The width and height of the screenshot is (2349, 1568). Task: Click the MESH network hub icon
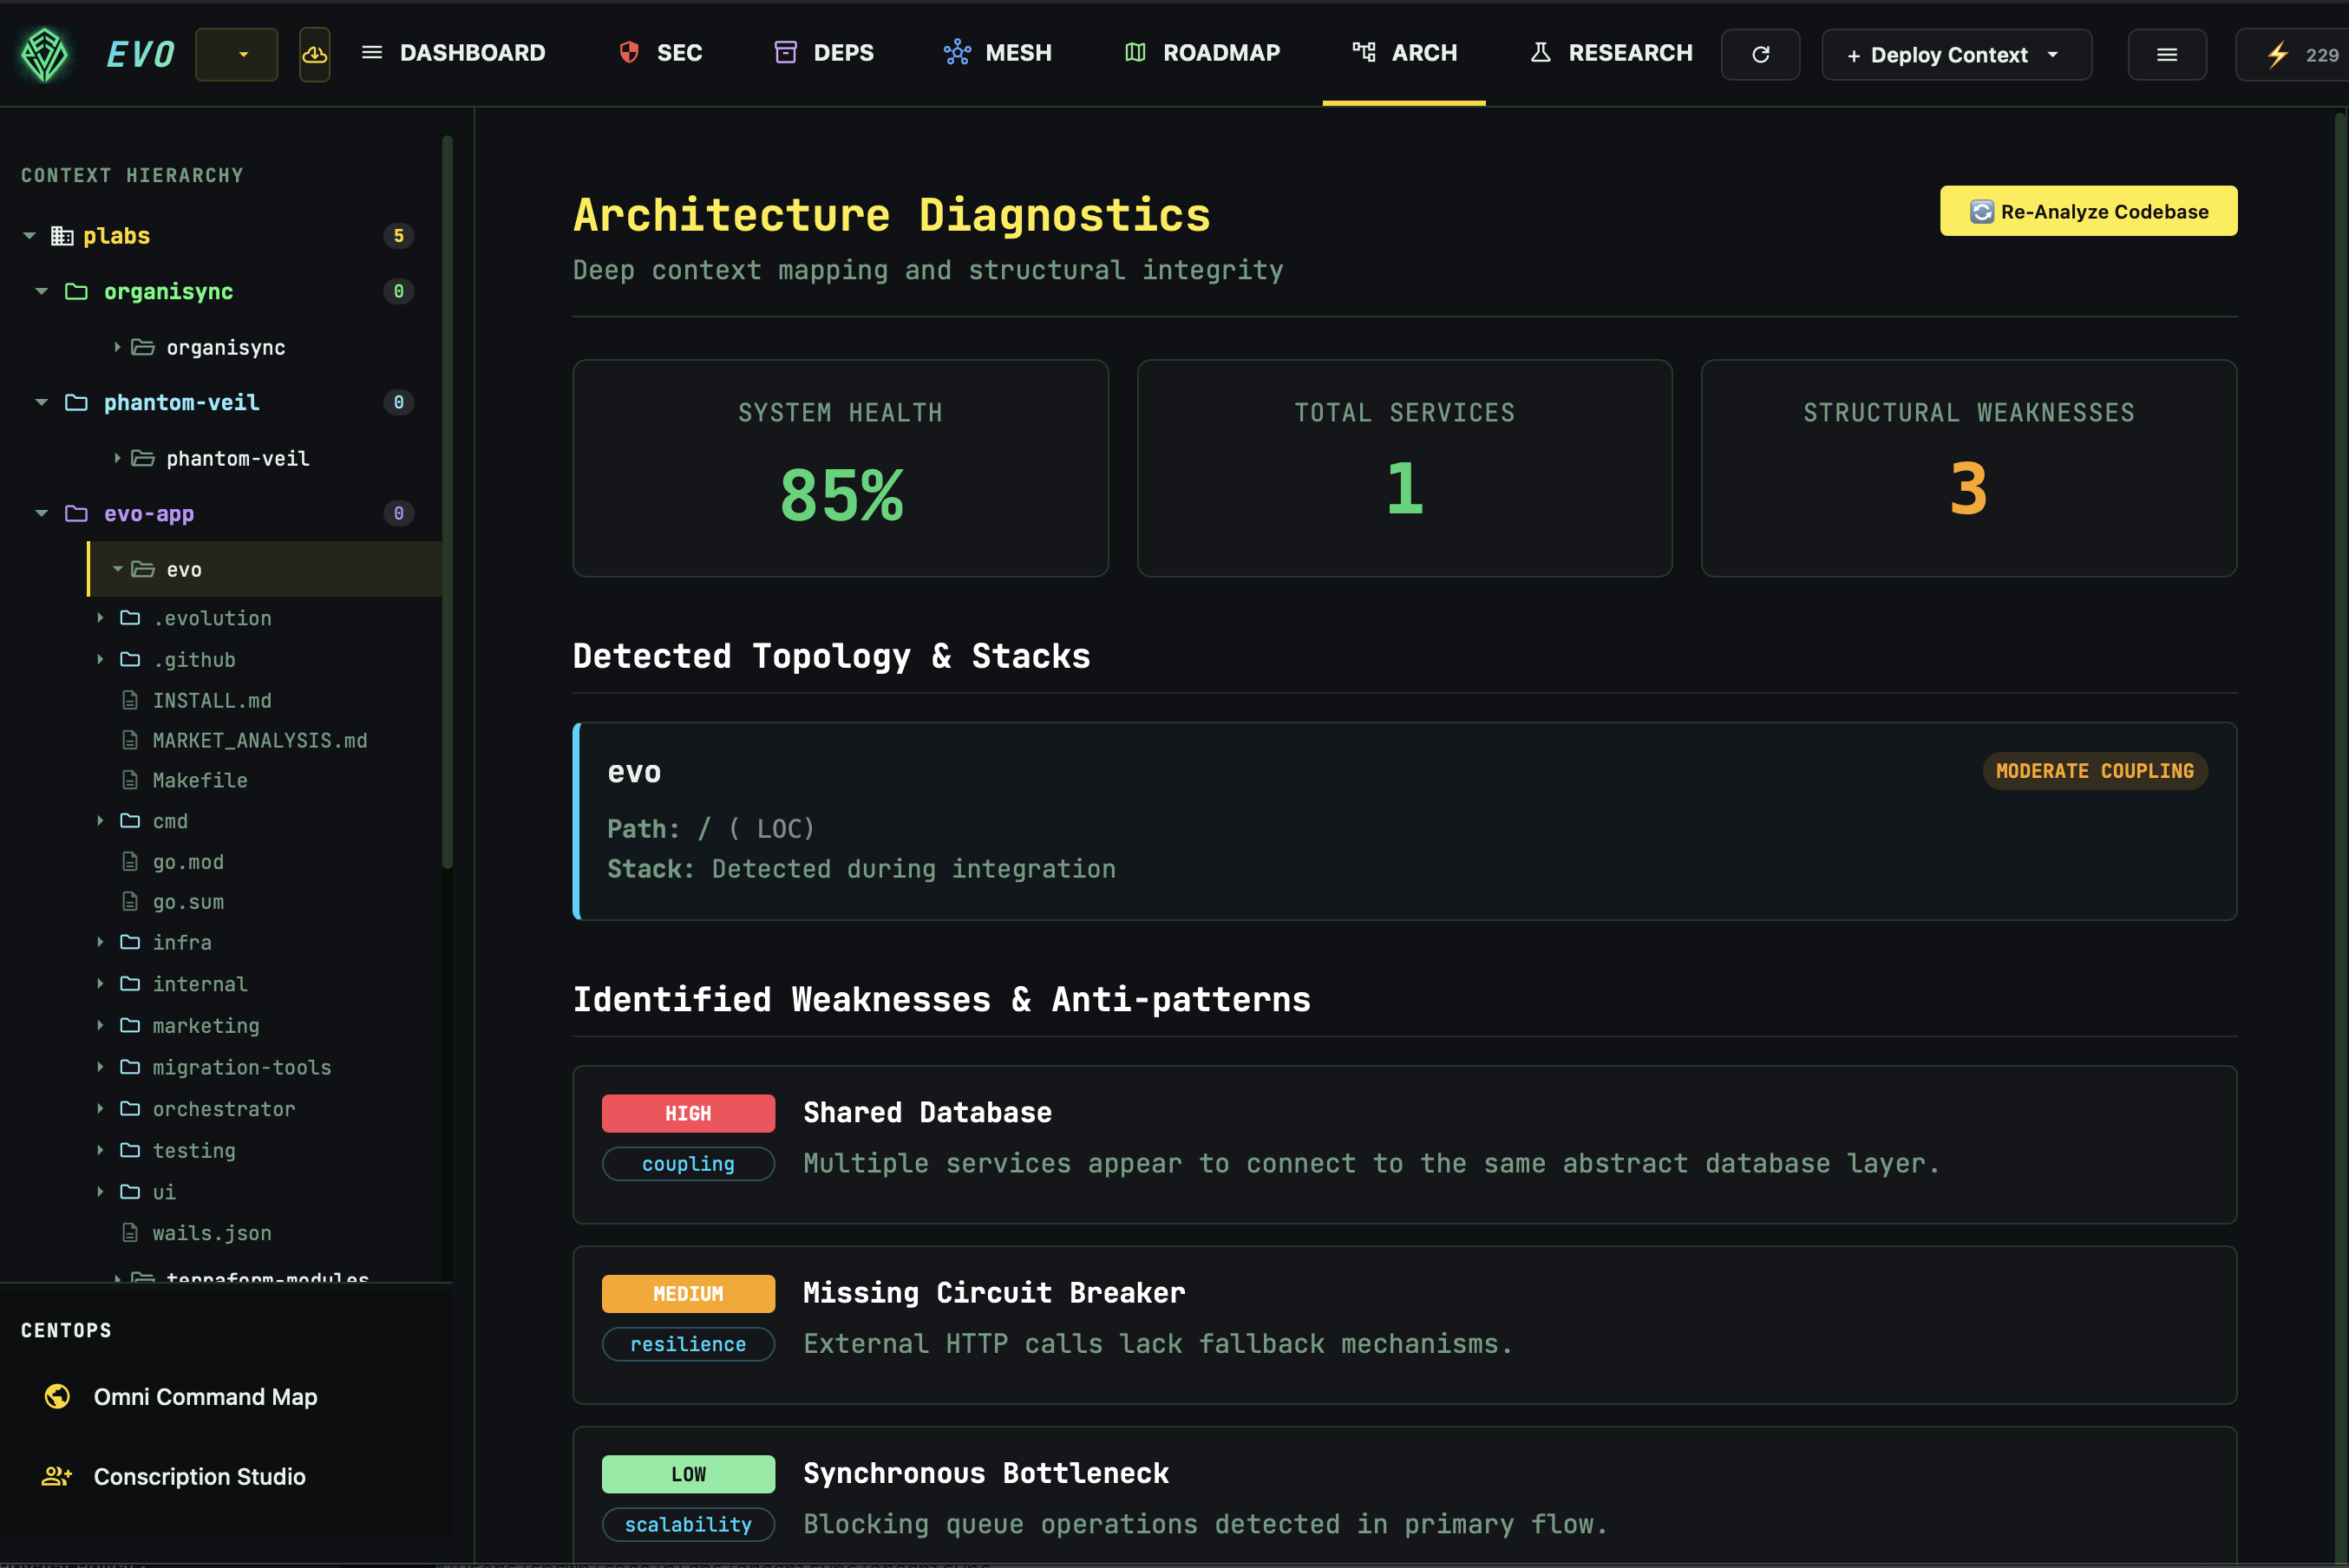(957, 52)
